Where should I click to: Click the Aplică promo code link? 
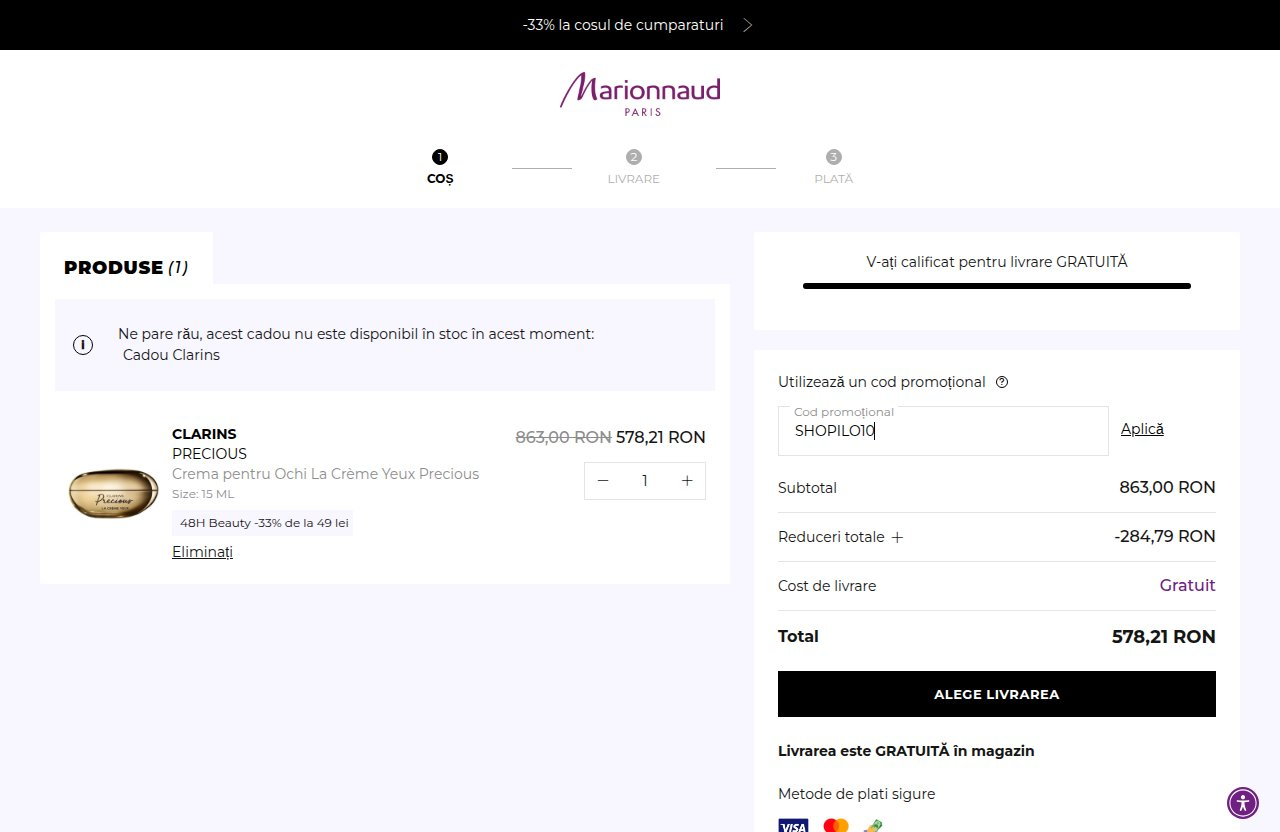1142,429
